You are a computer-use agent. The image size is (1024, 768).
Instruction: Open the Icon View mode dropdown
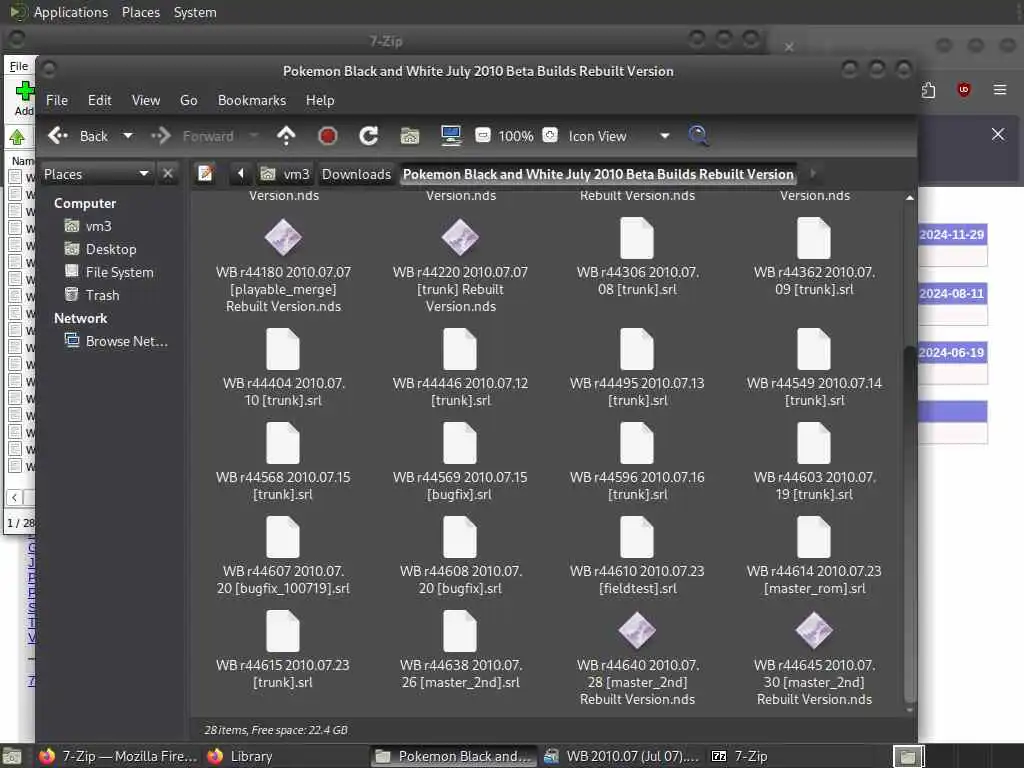(618, 136)
